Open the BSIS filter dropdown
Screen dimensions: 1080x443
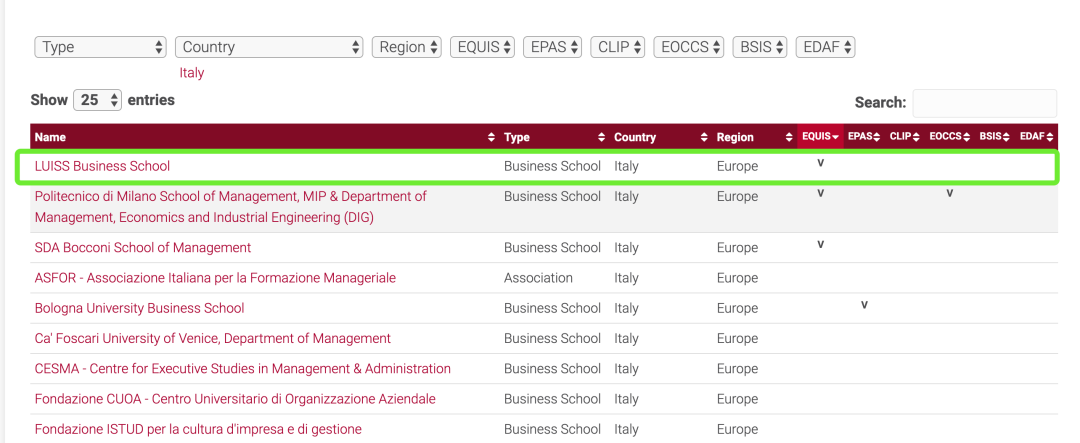pyautogui.click(x=760, y=47)
